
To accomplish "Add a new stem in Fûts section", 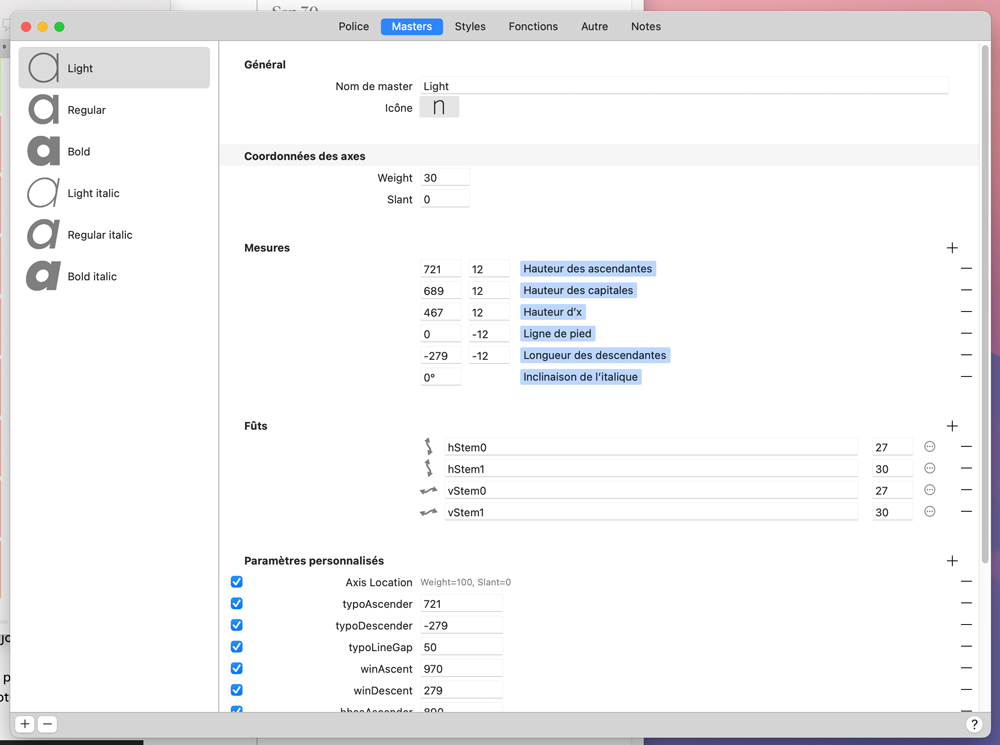I will 952,426.
